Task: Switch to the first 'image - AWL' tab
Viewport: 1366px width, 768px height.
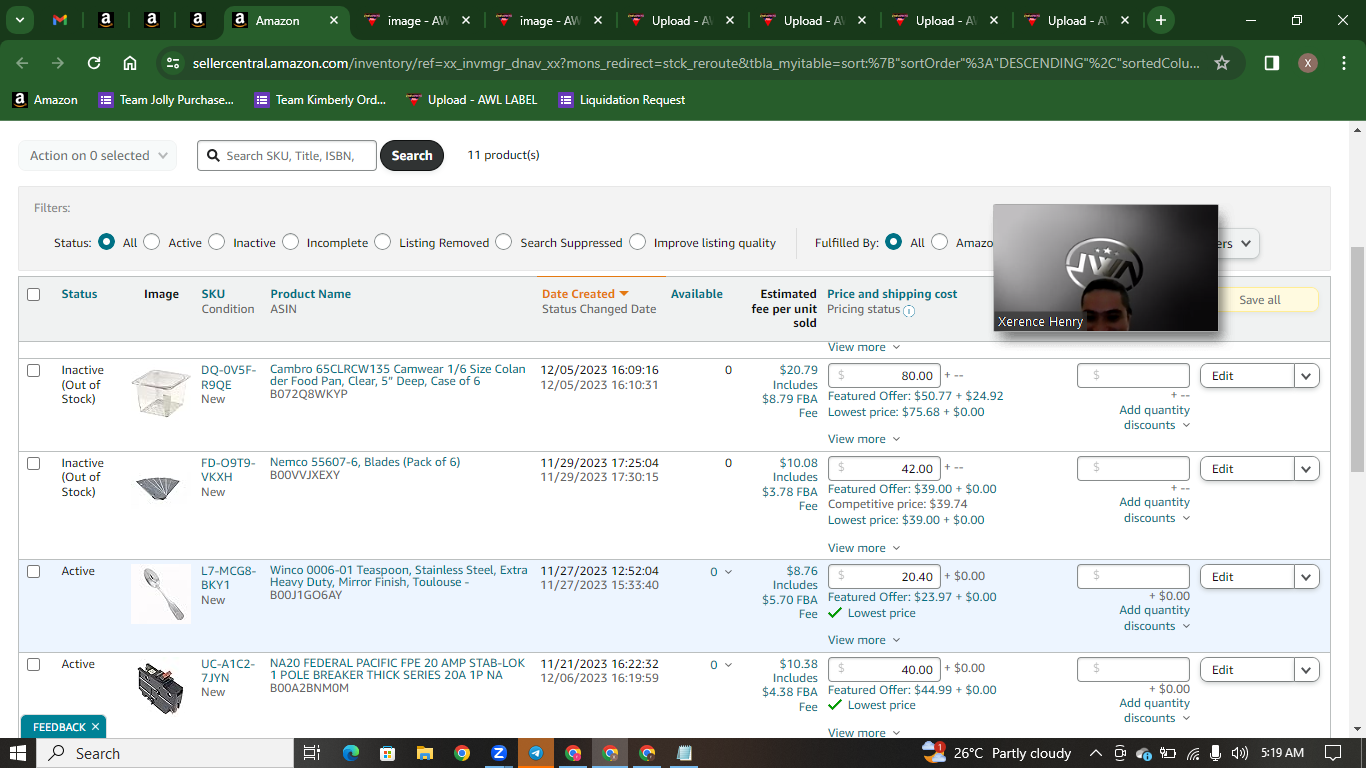Action: coord(417,20)
